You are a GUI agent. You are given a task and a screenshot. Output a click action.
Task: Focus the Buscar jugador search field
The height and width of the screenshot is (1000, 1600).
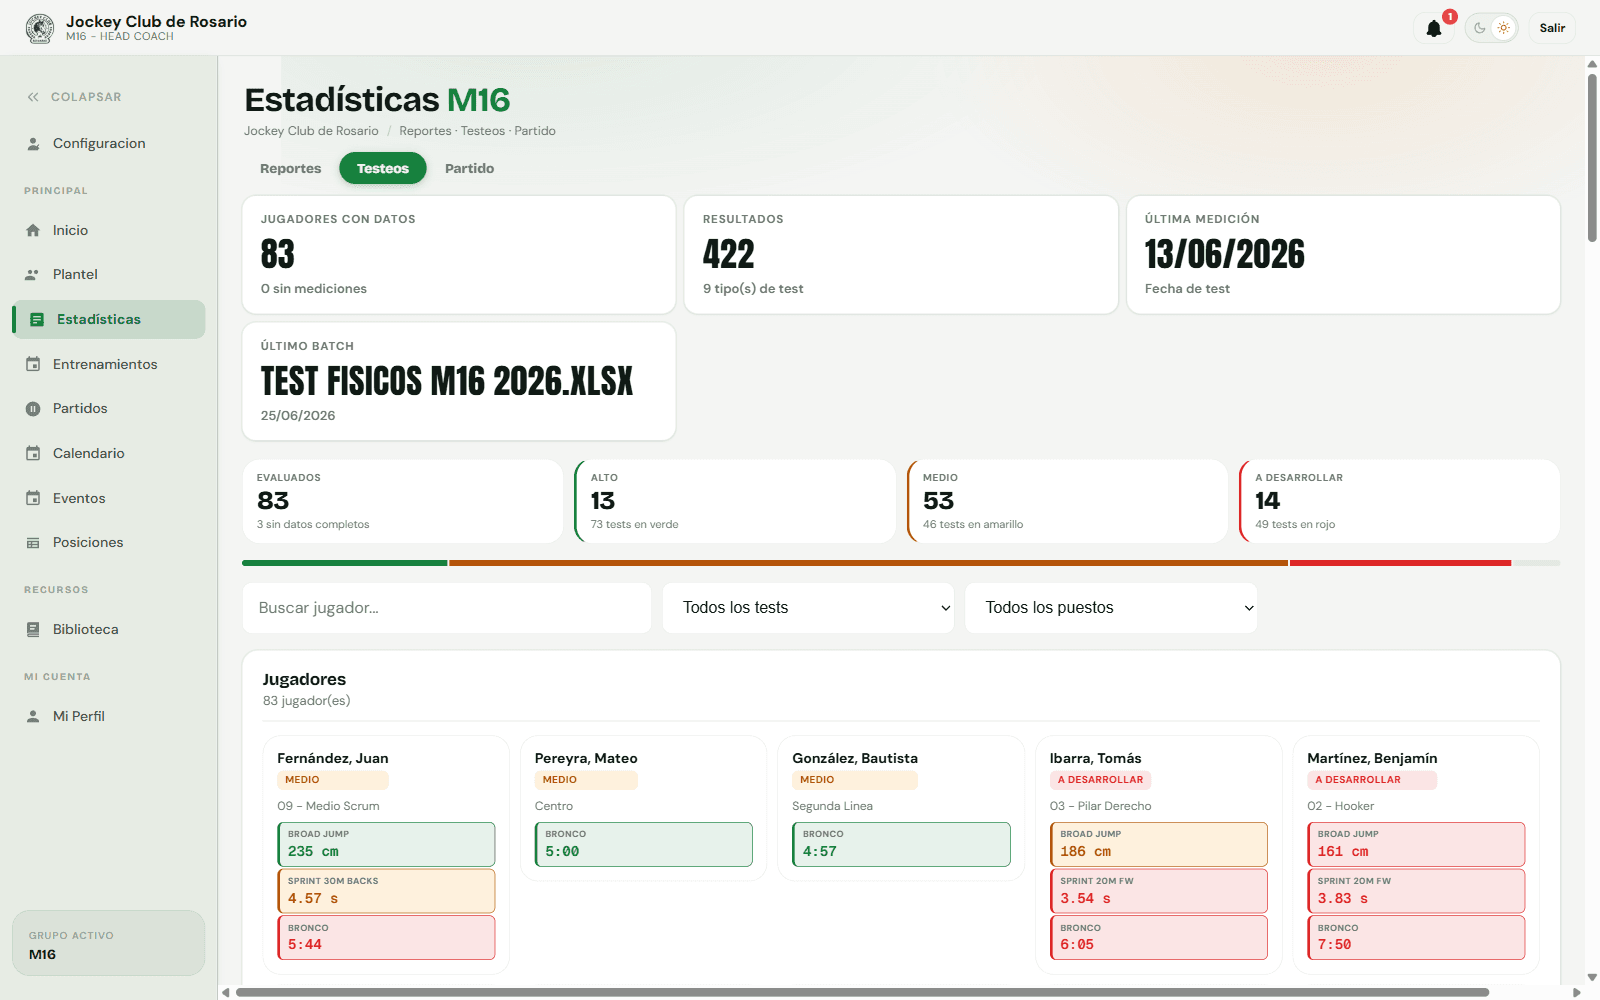click(447, 608)
